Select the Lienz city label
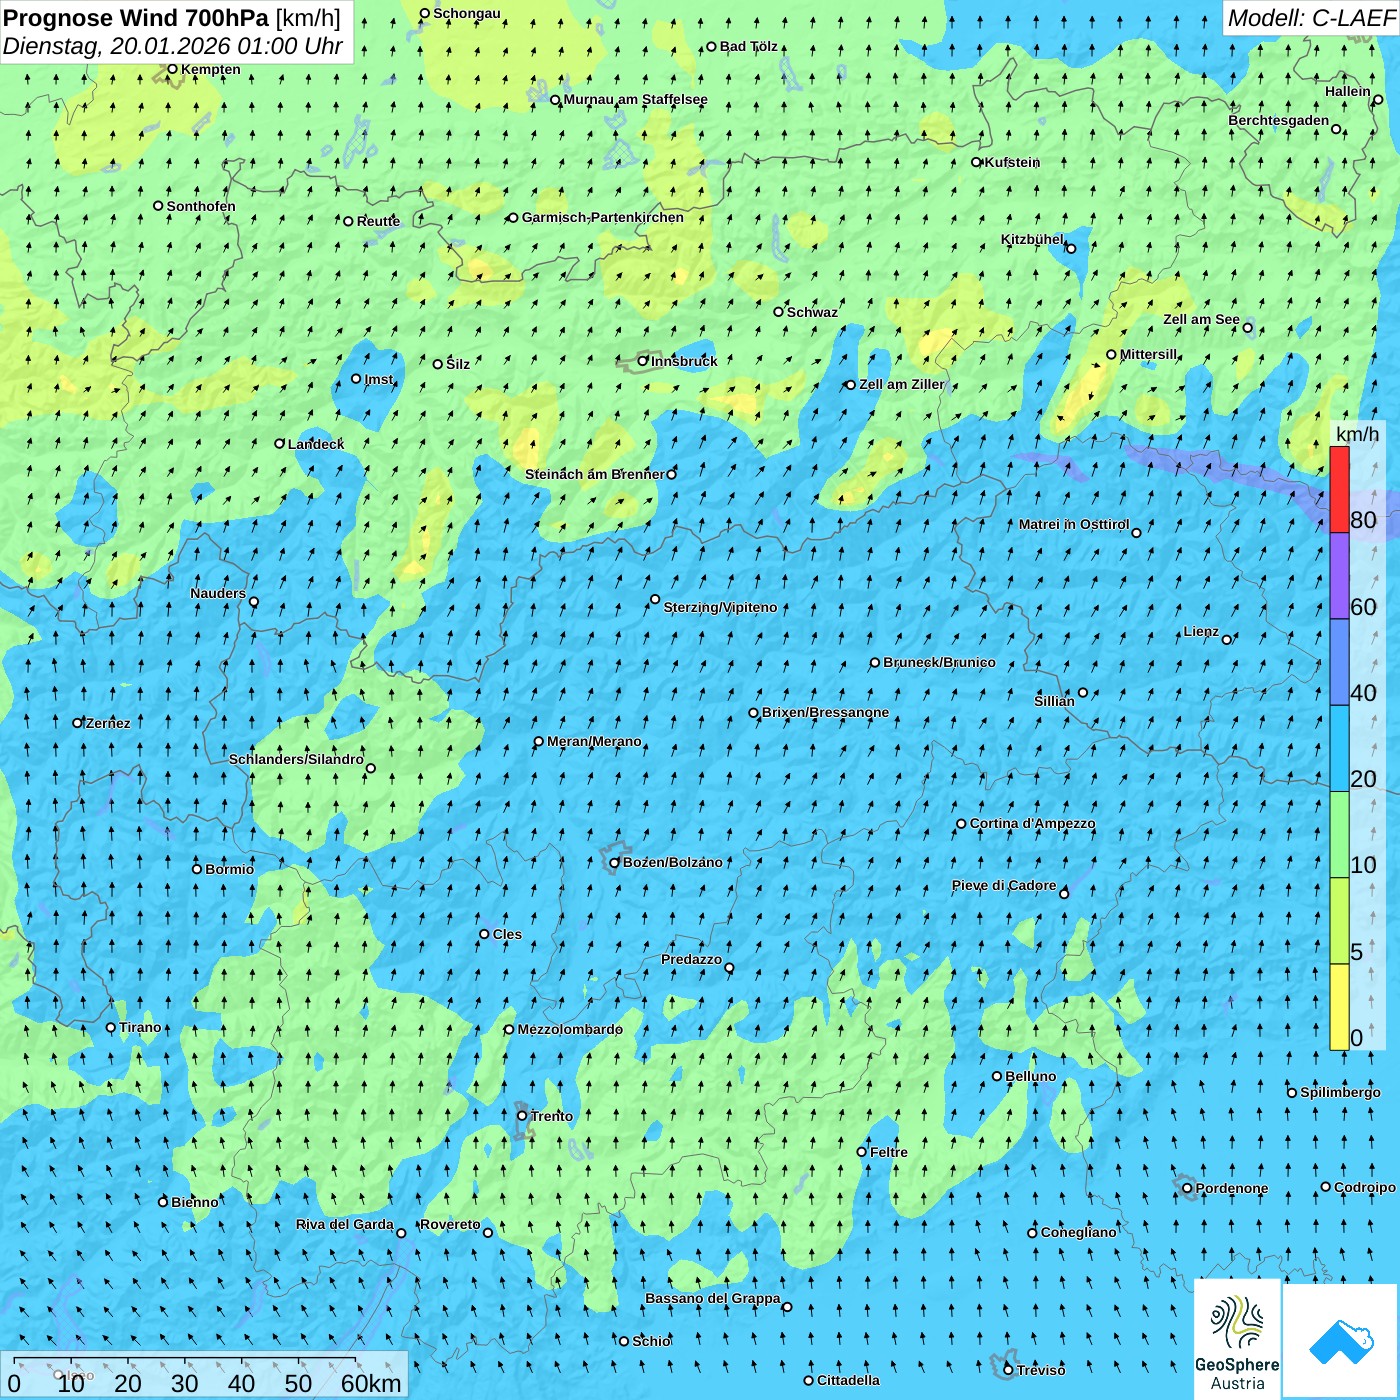This screenshot has width=1400, height=1400. click(x=1201, y=631)
